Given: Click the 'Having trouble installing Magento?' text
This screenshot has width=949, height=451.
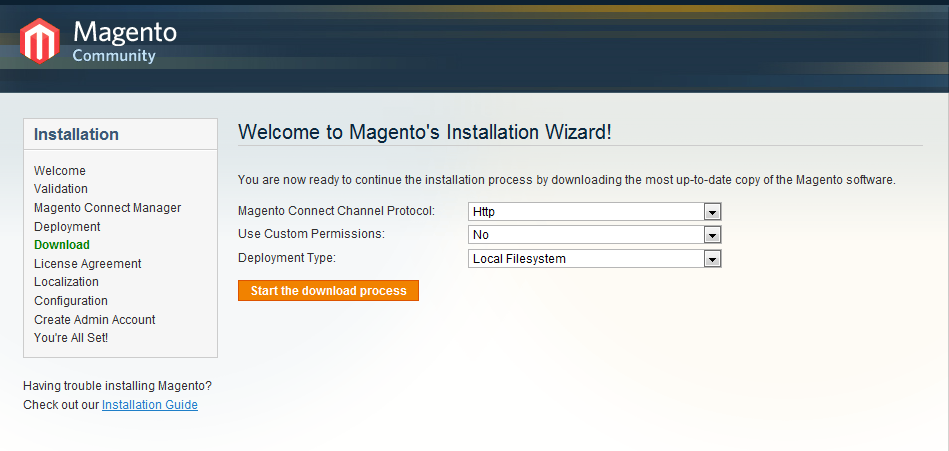Looking at the screenshot, I should pyautogui.click(x=117, y=385).
